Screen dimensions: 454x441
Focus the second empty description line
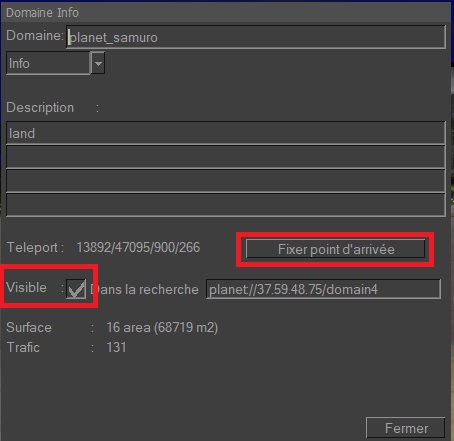(x=226, y=157)
